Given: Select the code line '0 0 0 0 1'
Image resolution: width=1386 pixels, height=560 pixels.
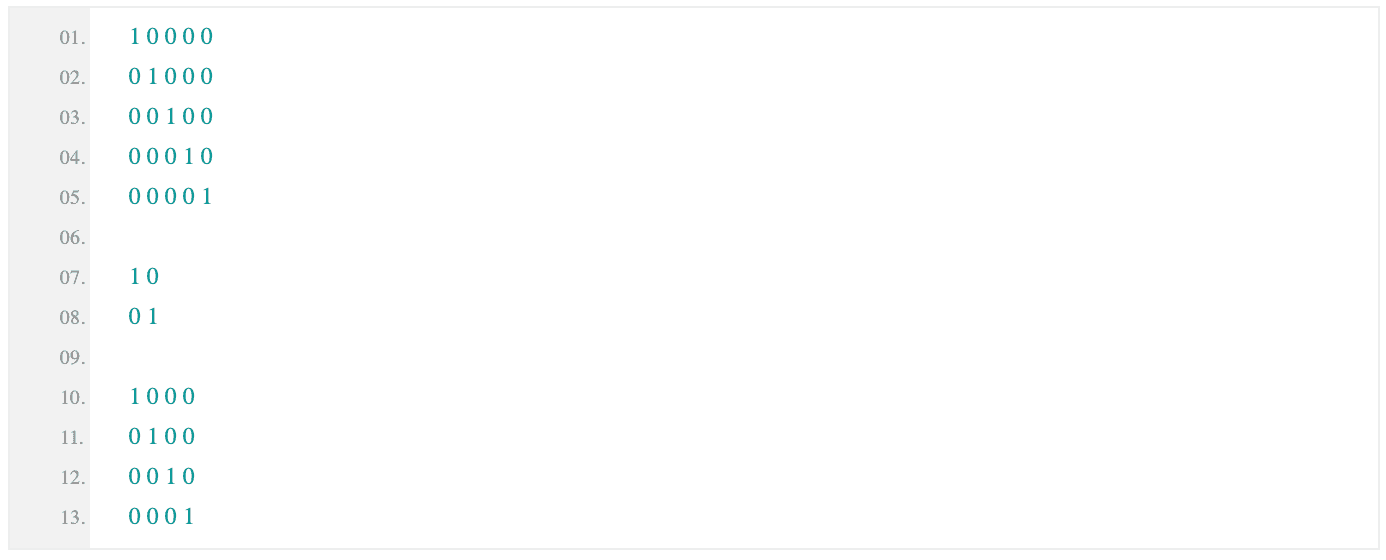Looking at the screenshot, I should point(171,197).
